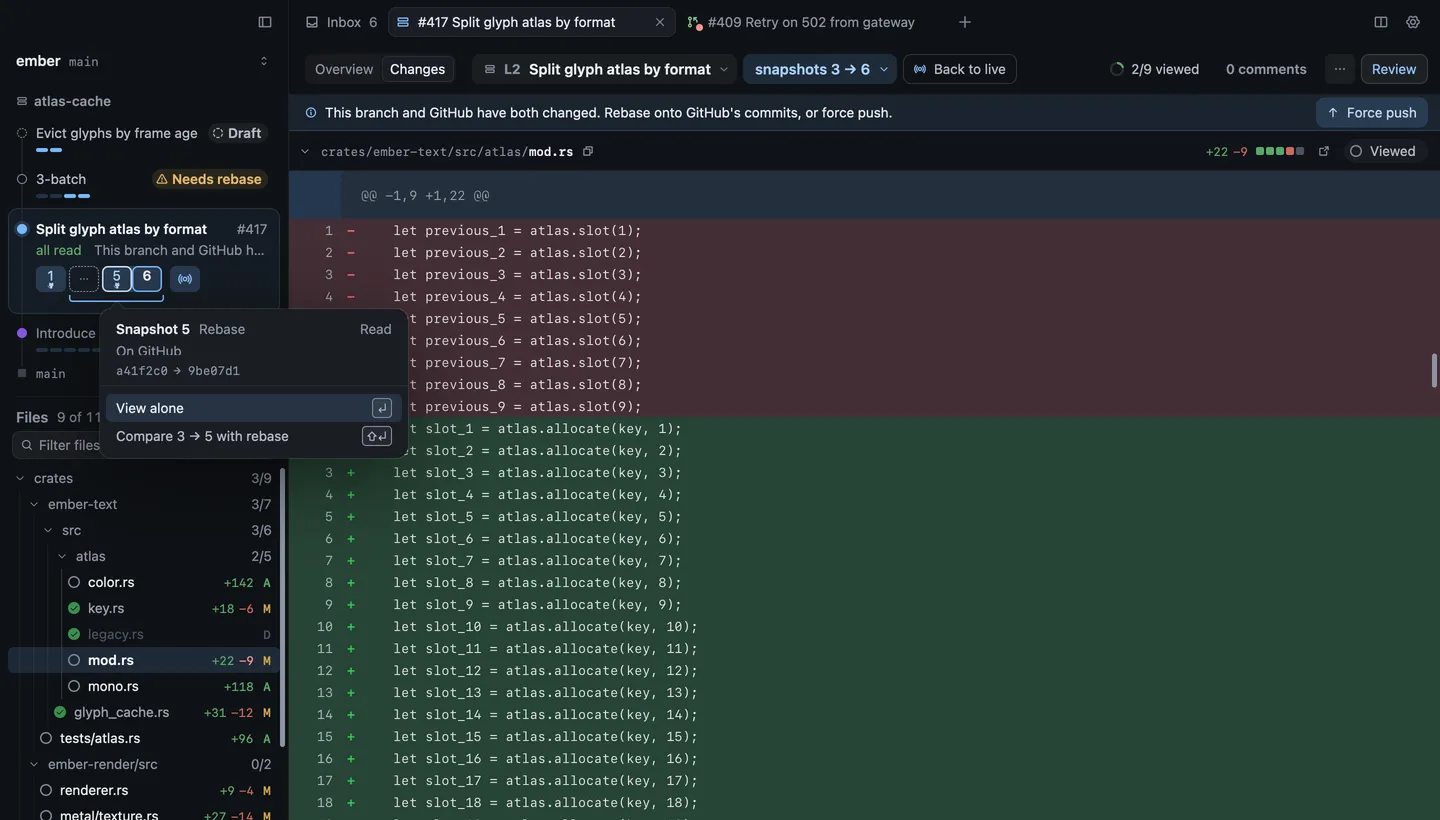Click the live broadcast chip beside snapshot 6
Screen dimensions: 1440x820
(185, 279)
